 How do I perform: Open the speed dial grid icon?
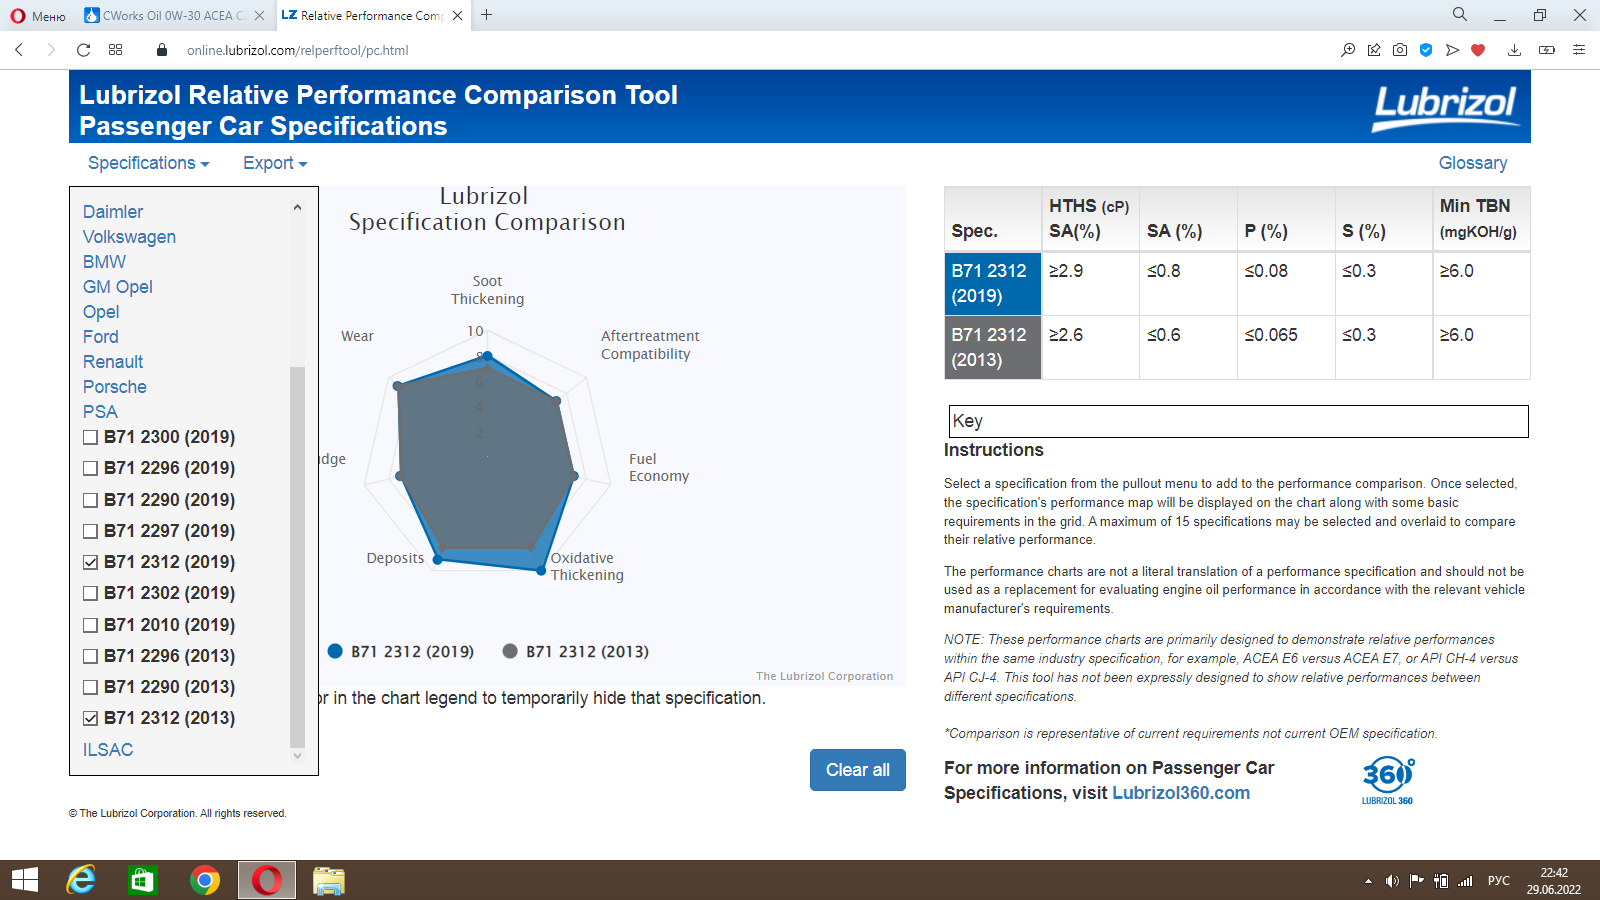tap(116, 50)
